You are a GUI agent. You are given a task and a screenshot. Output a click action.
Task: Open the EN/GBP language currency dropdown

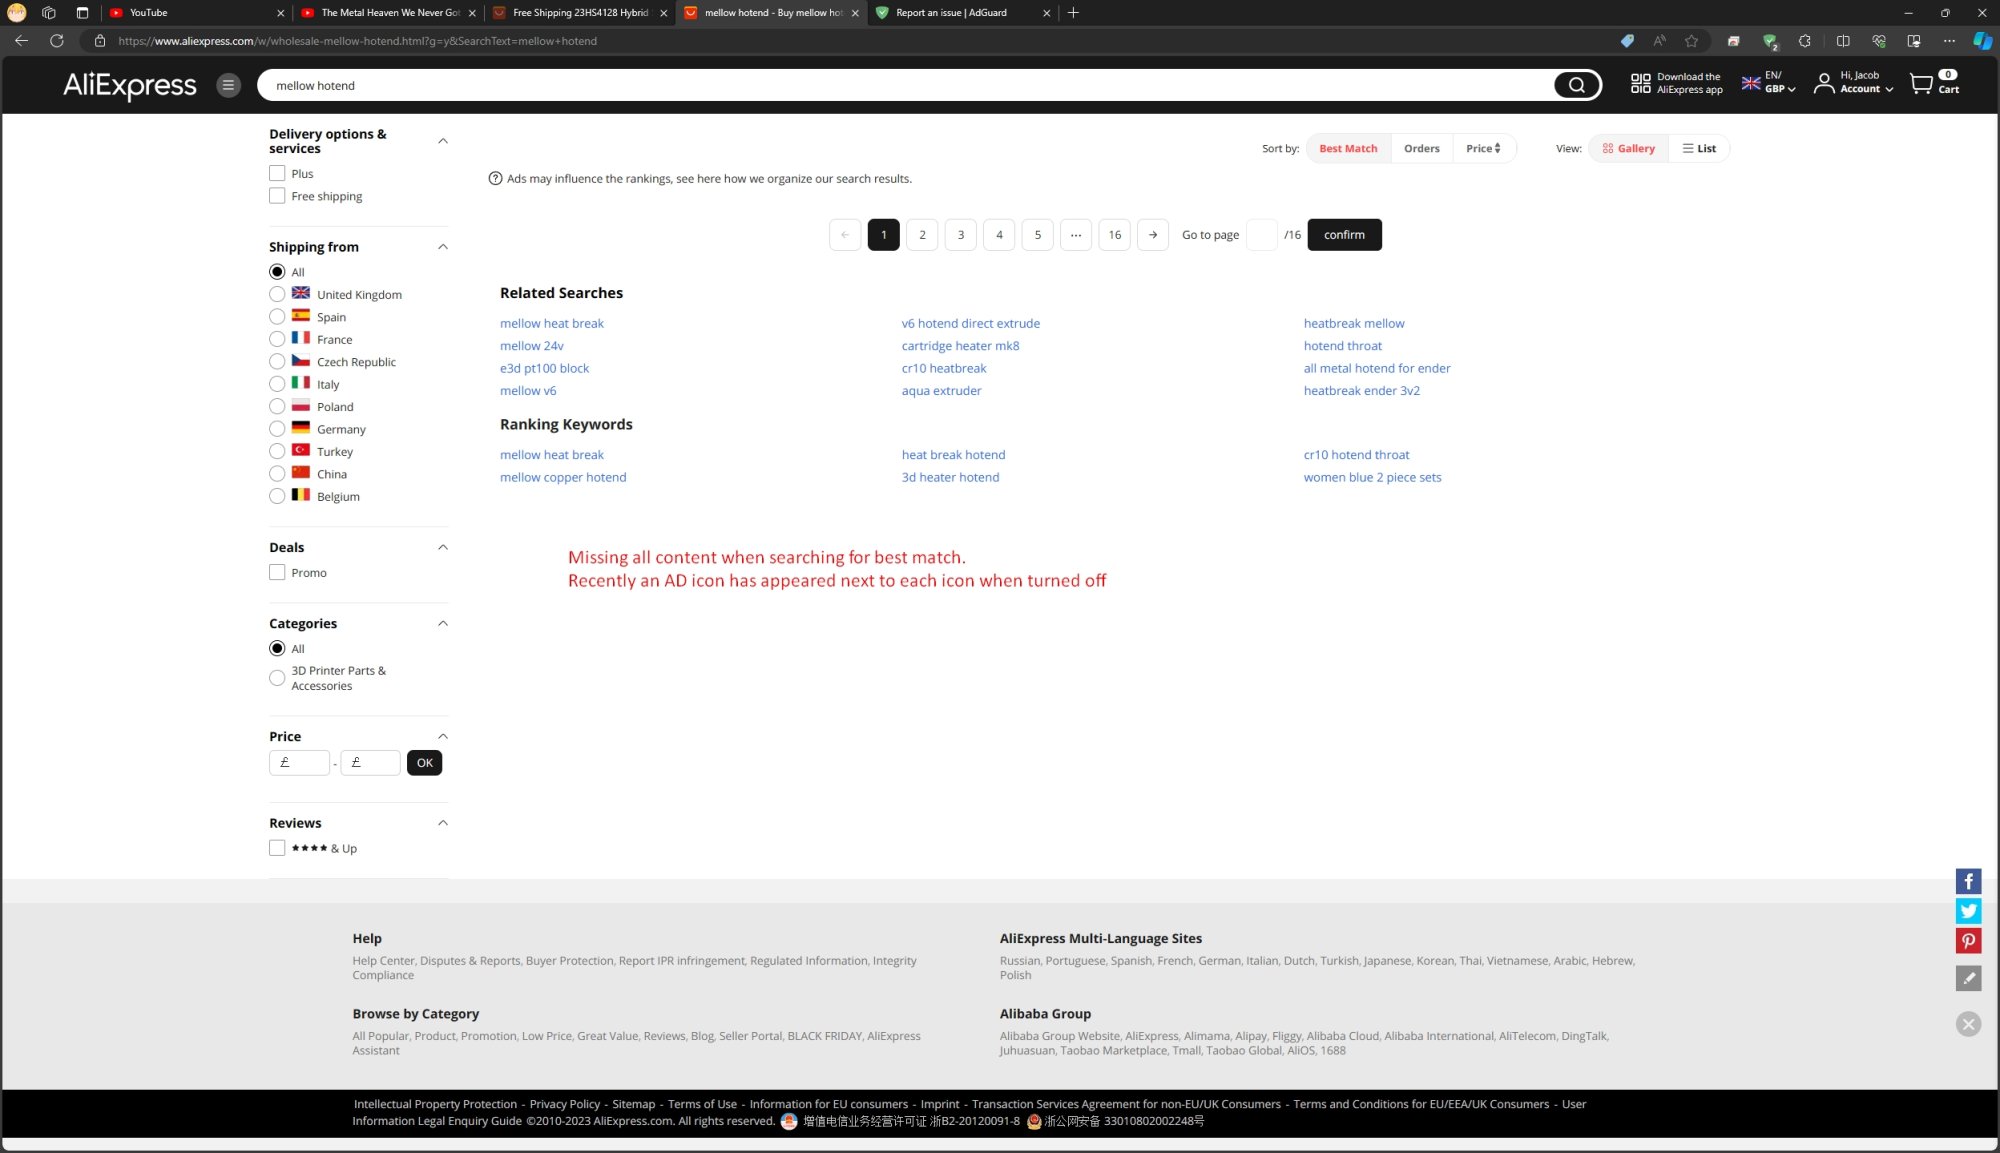(1768, 84)
